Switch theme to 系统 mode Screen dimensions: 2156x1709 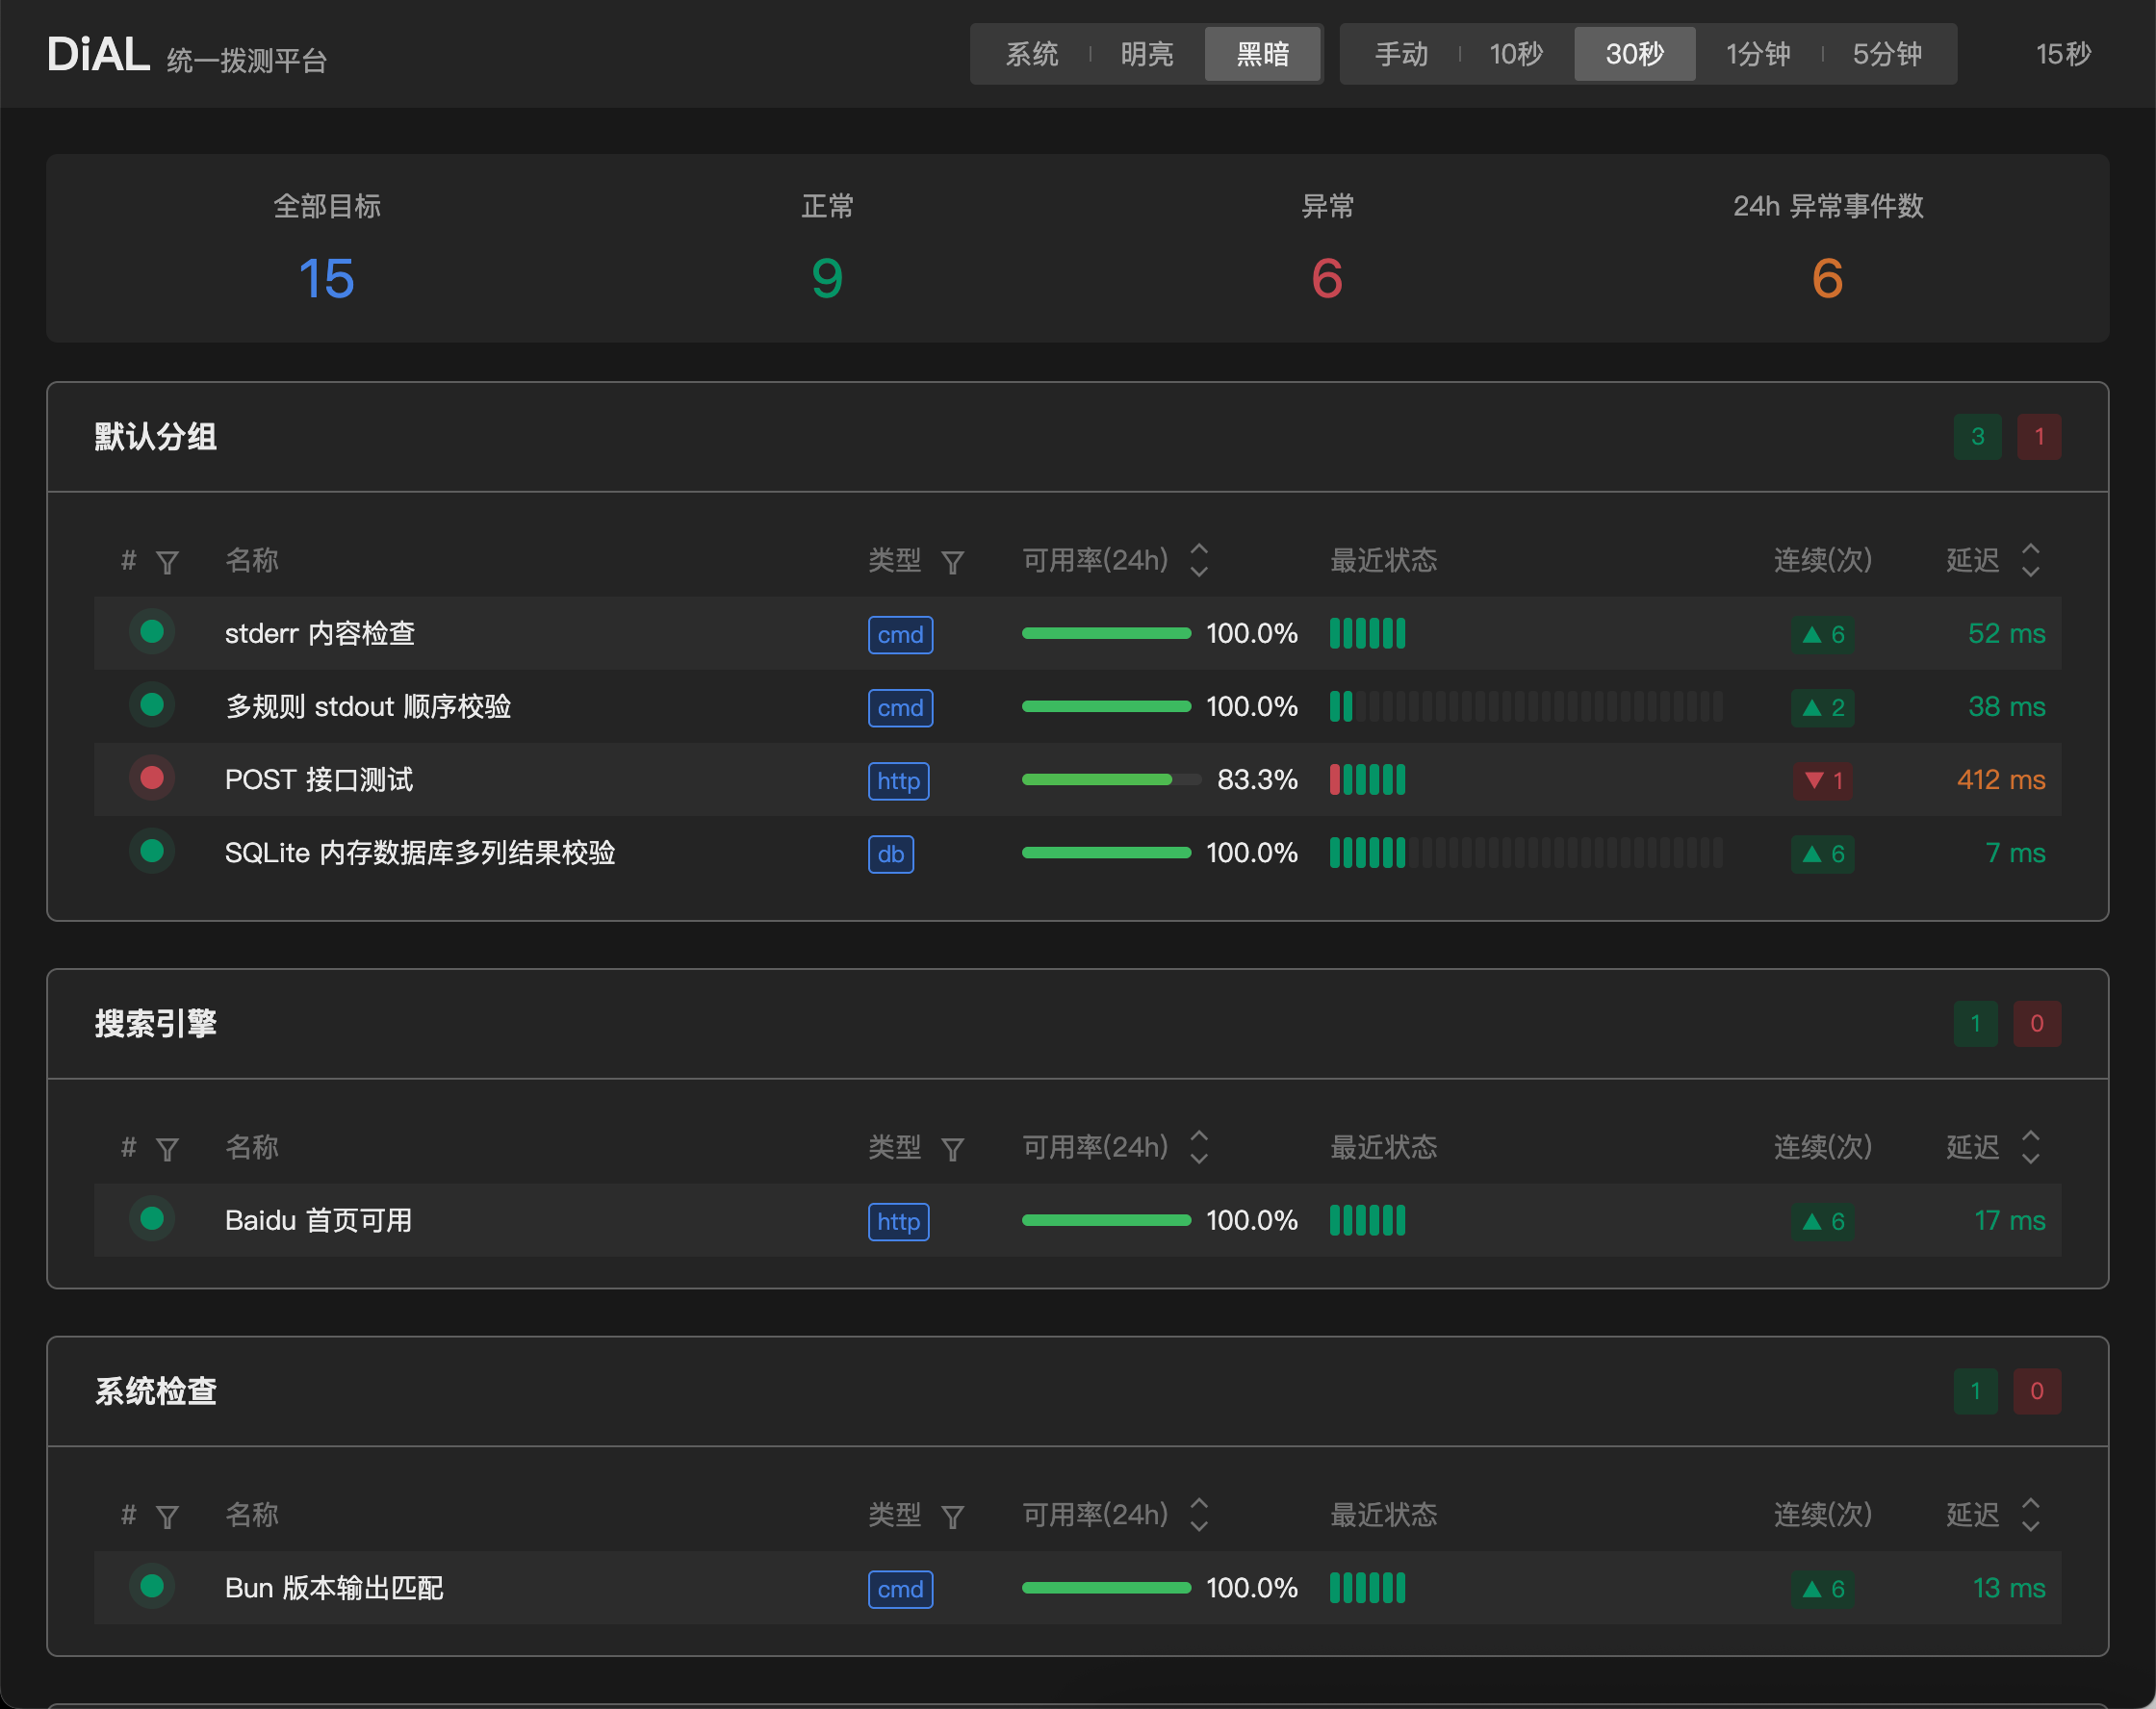click(x=1031, y=54)
